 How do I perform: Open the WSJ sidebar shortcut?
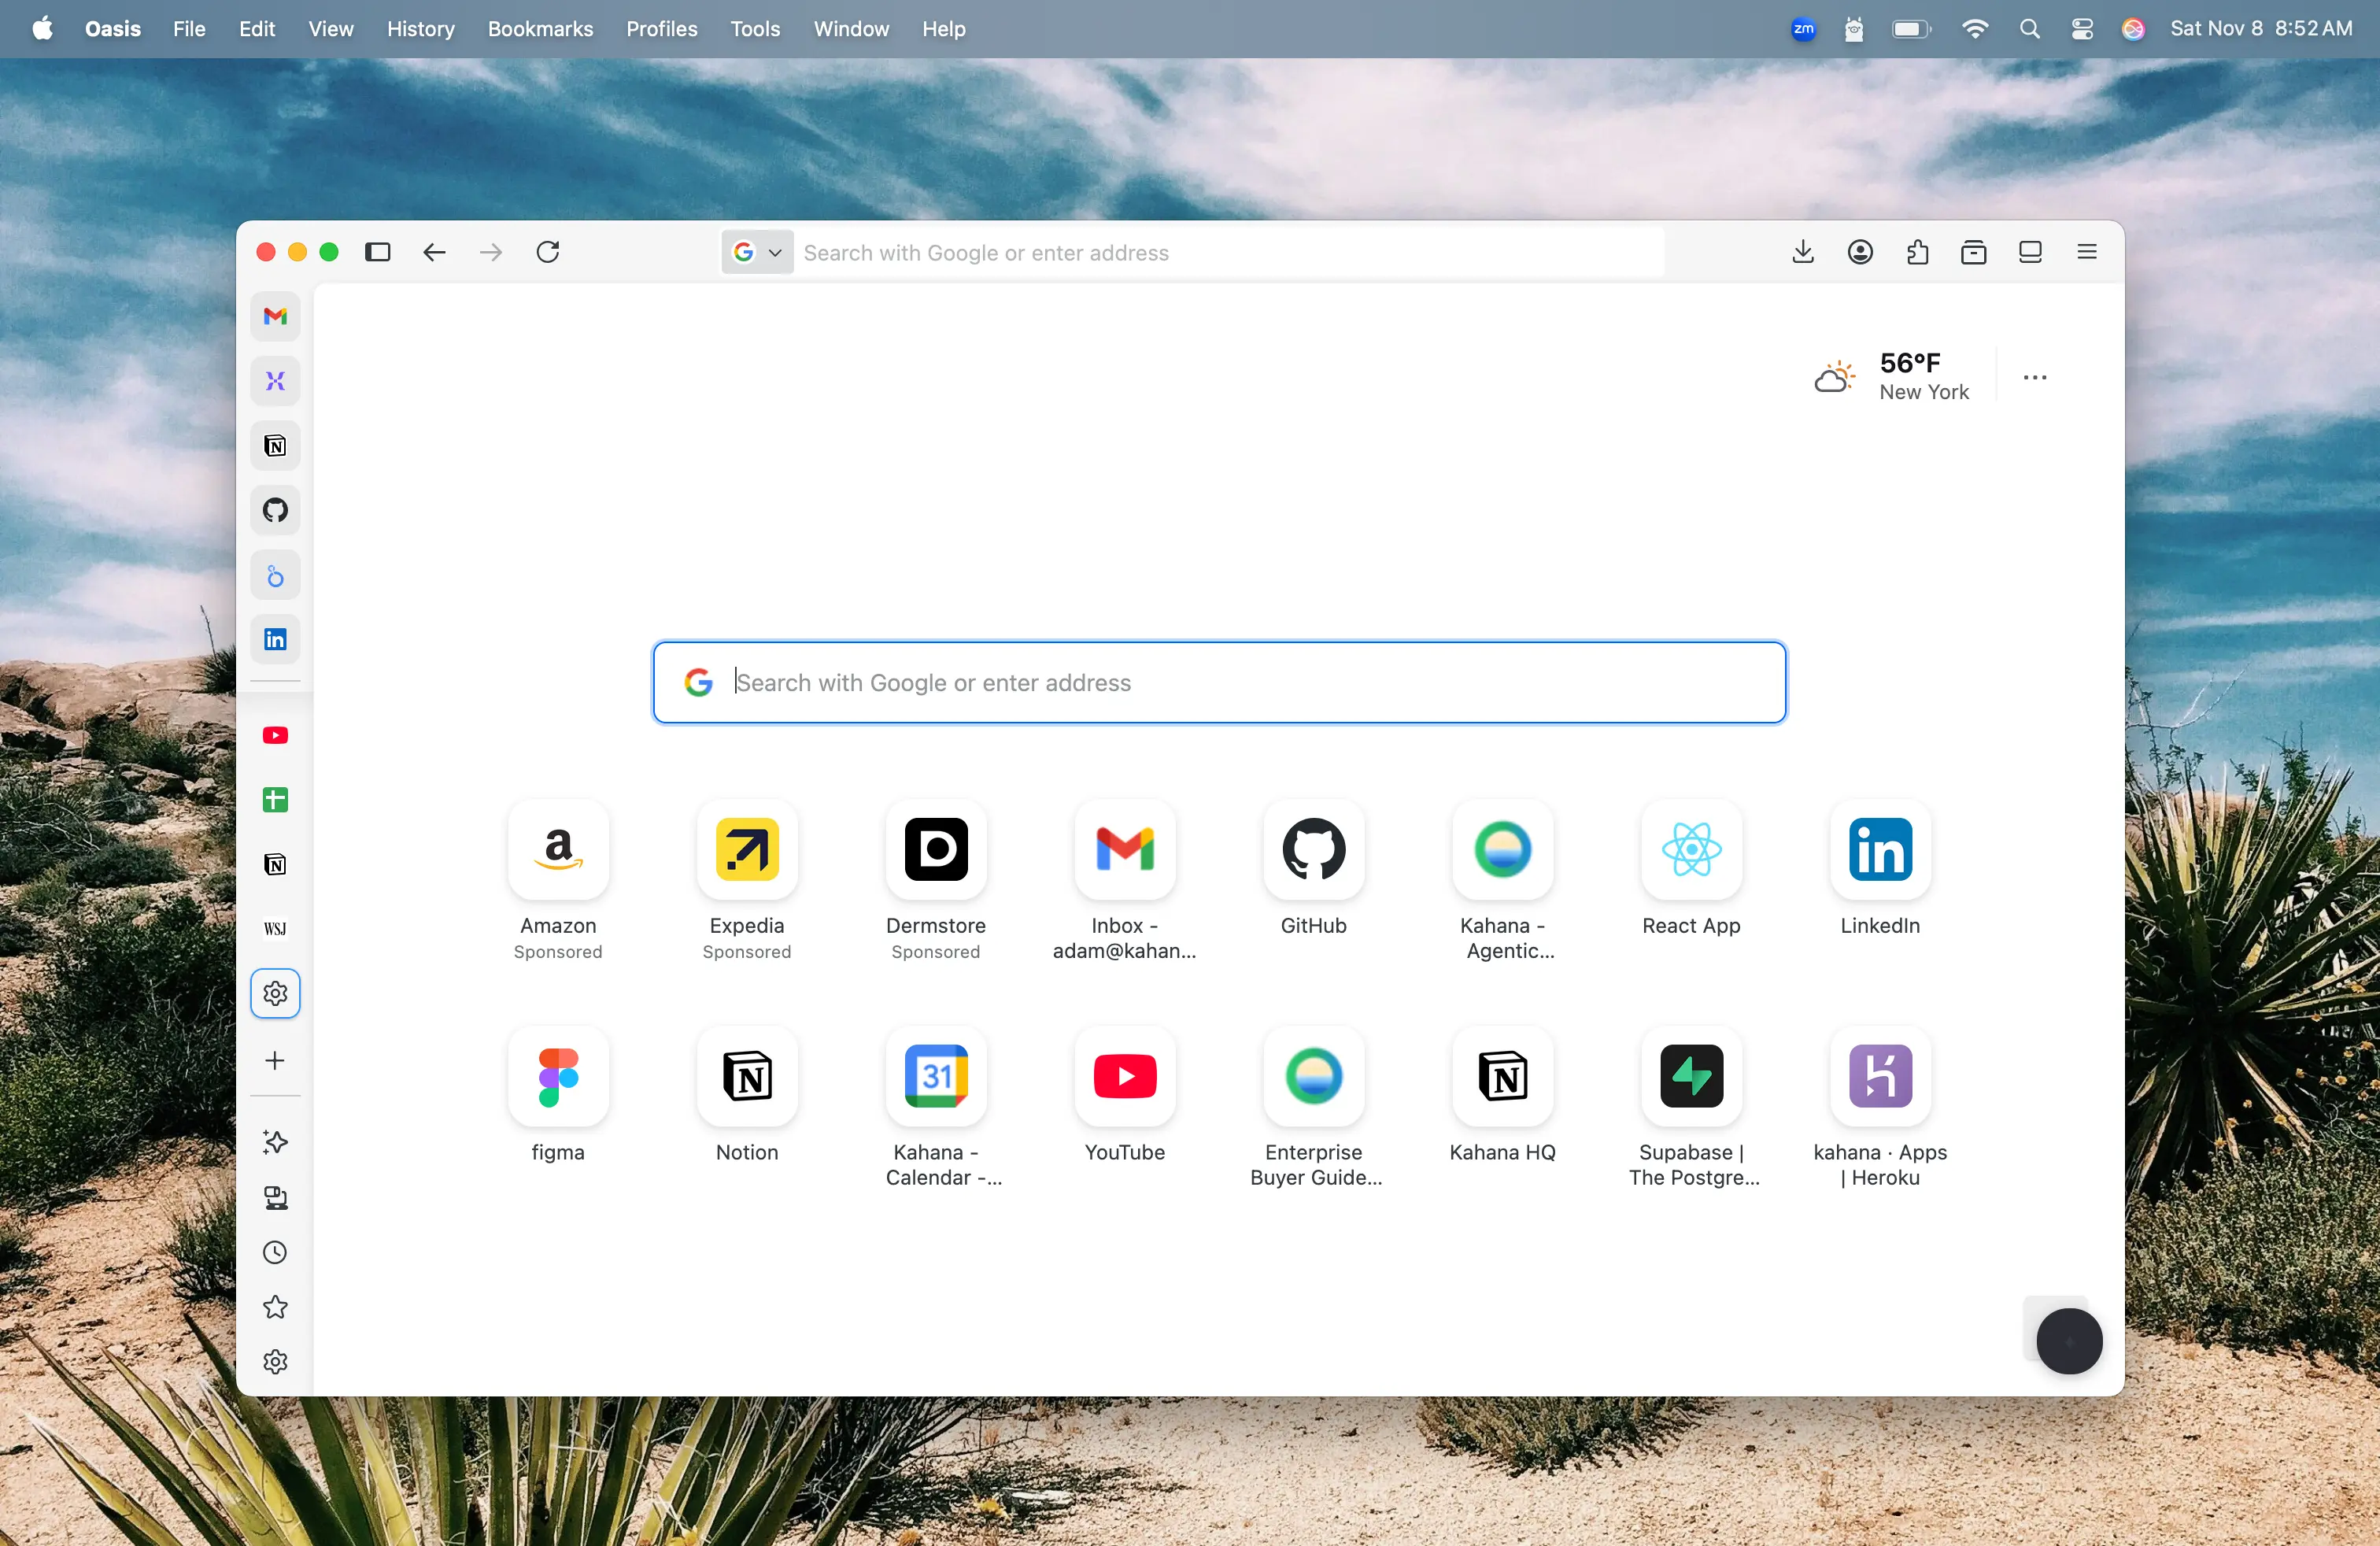274,929
